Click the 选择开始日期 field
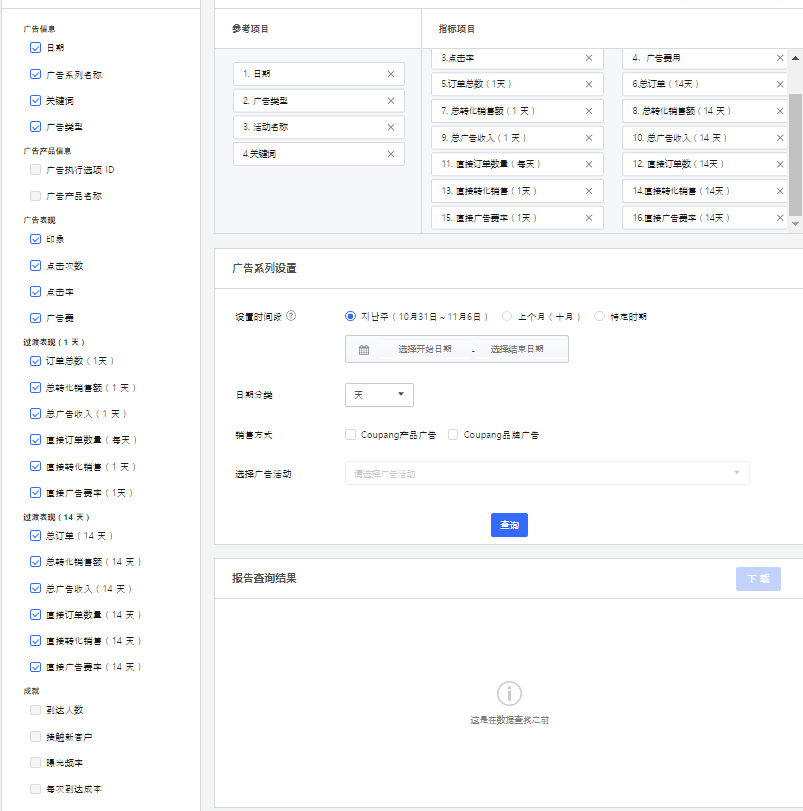The image size is (803, 811). [x=425, y=349]
